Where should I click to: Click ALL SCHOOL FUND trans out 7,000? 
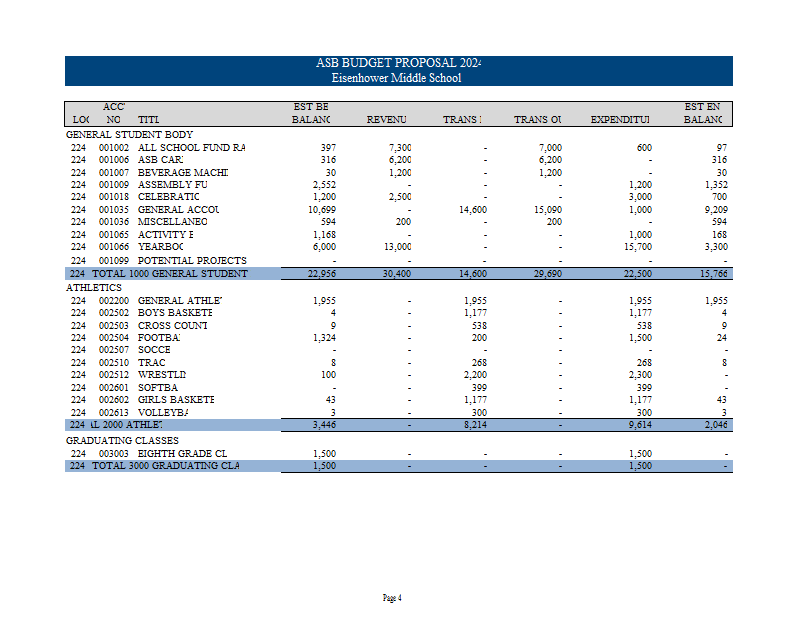550,147
